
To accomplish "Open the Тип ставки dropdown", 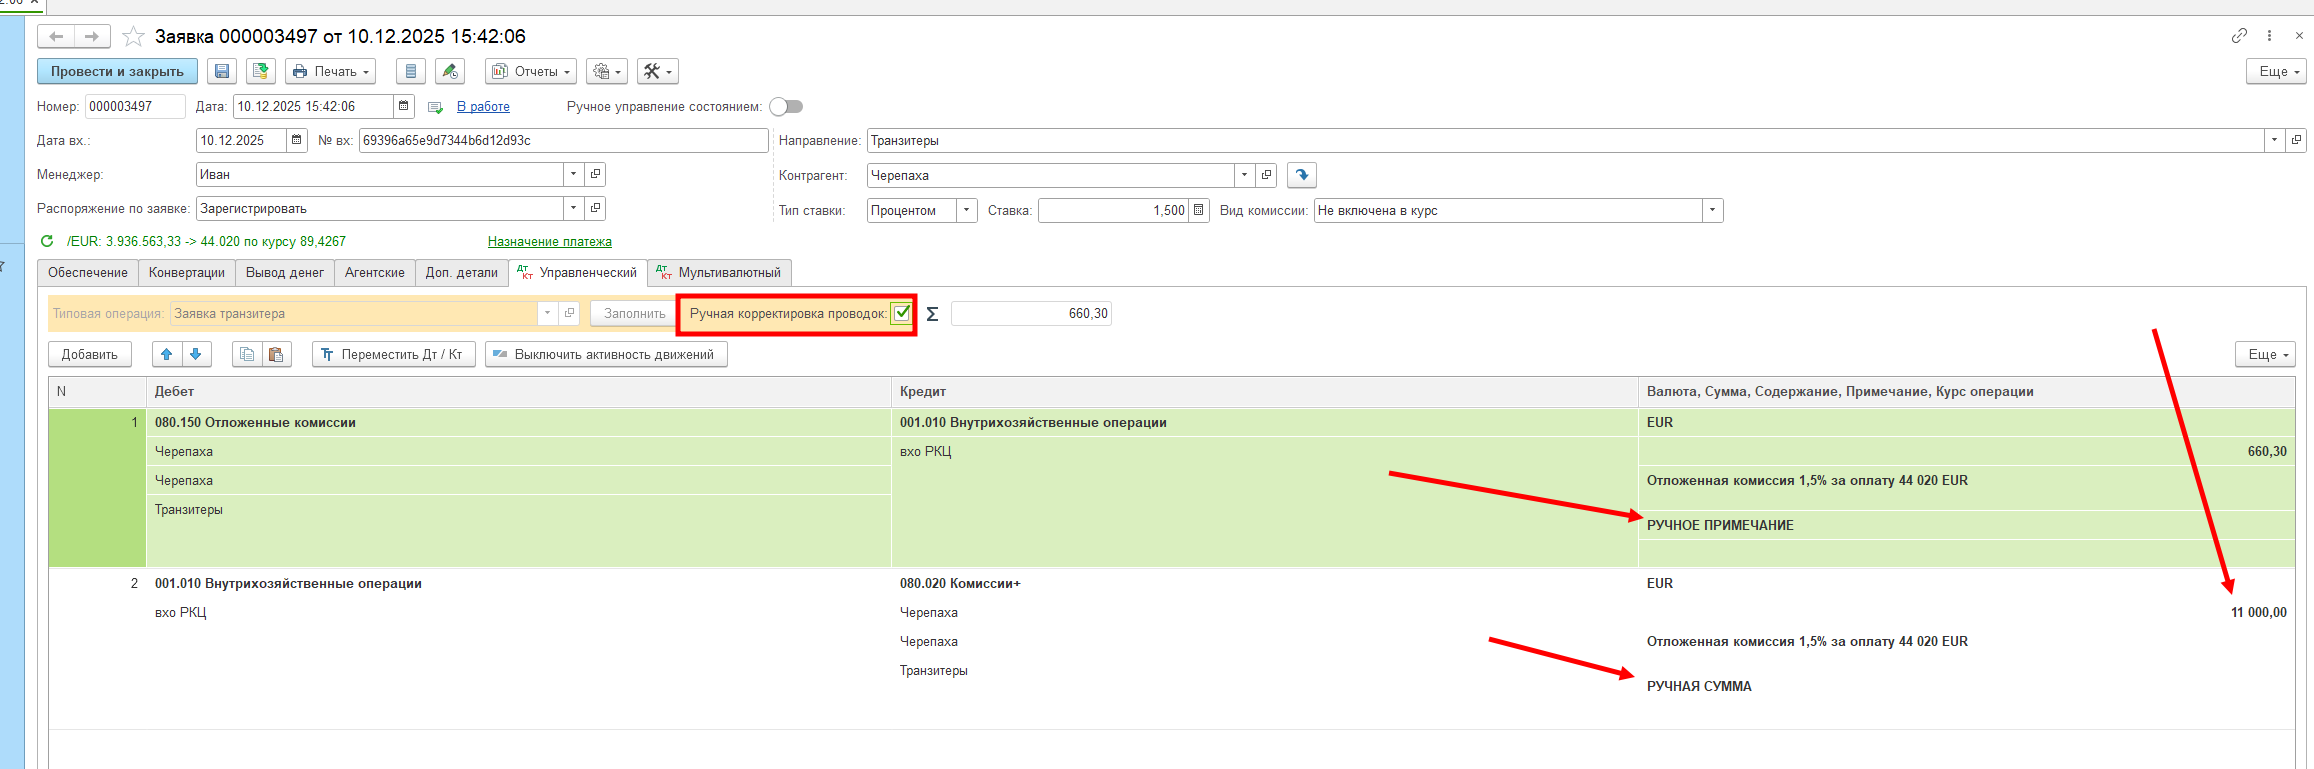I will click(x=966, y=210).
